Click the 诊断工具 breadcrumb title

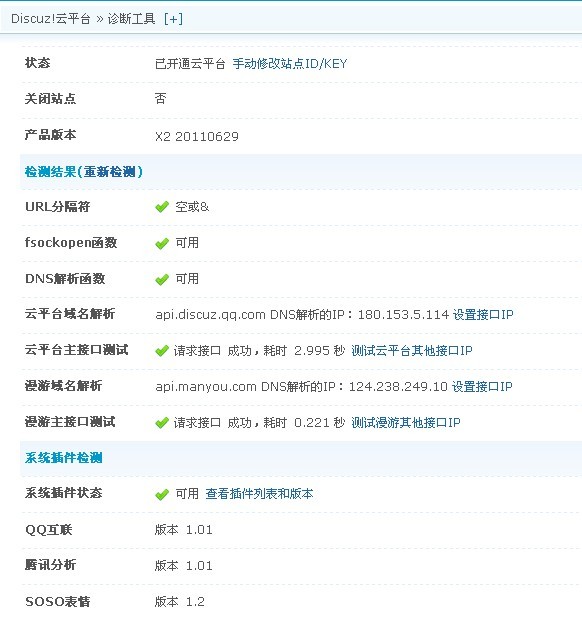tap(131, 19)
